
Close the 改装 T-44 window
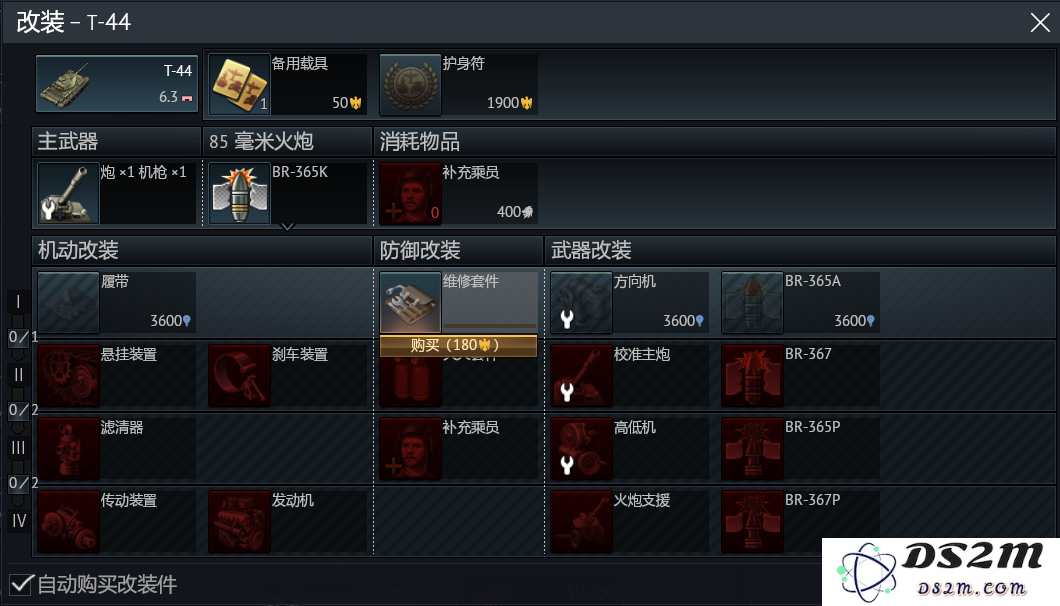pos(1040,22)
